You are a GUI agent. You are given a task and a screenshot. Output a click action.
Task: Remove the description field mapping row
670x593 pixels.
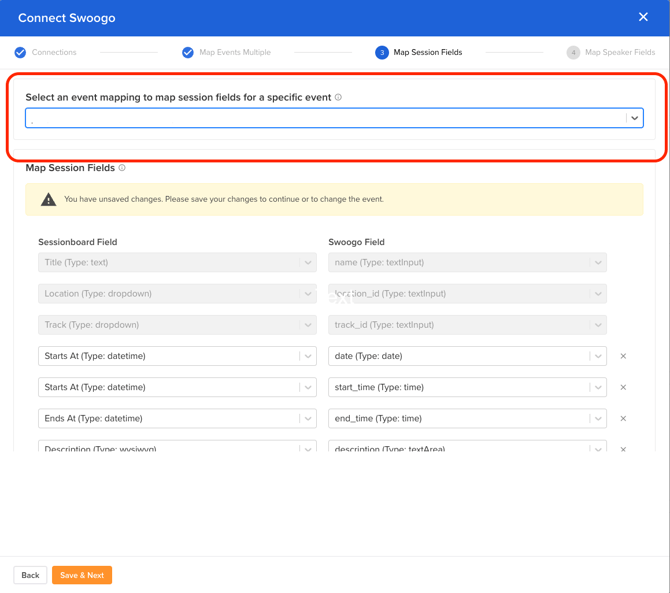(623, 449)
